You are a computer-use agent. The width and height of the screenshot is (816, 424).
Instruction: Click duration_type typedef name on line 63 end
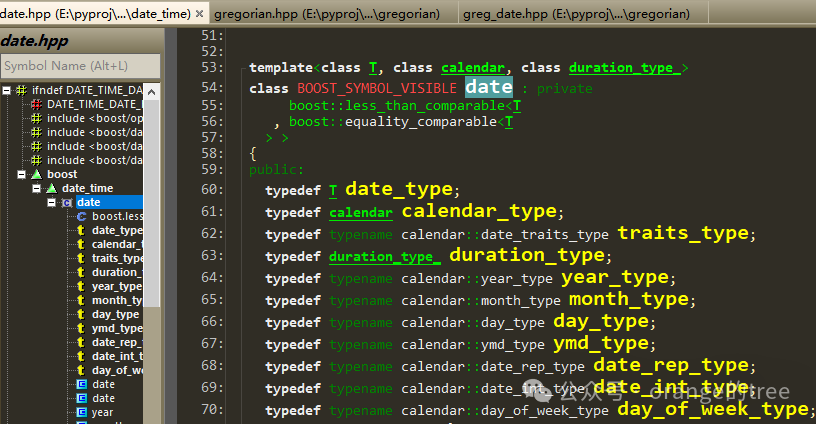coord(527,255)
